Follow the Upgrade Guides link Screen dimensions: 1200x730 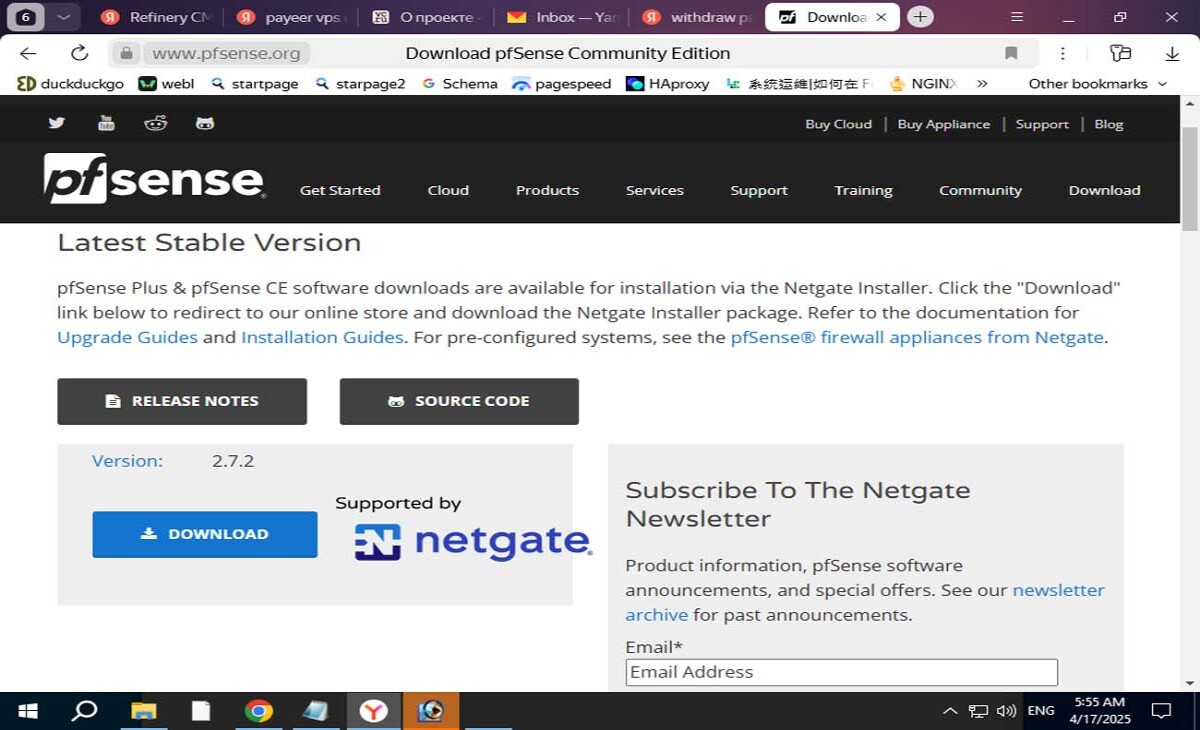click(x=127, y=337)
